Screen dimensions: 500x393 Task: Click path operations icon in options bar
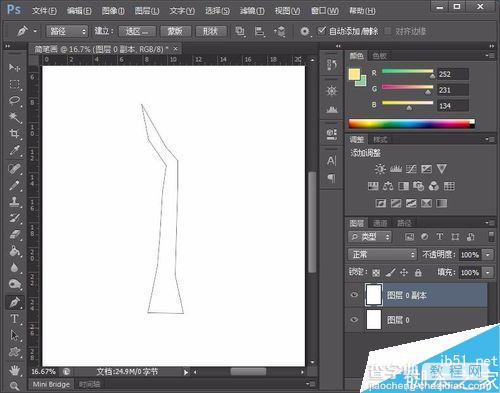click(x=240, y=32)
